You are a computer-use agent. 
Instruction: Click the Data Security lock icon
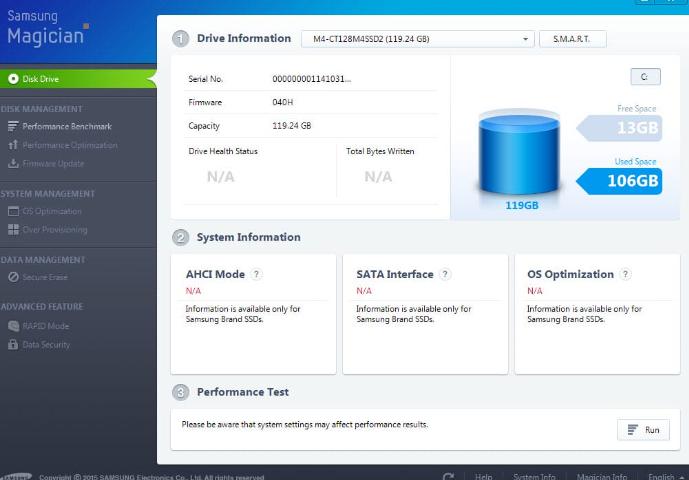pyautogui.click(x=13, y=344)
